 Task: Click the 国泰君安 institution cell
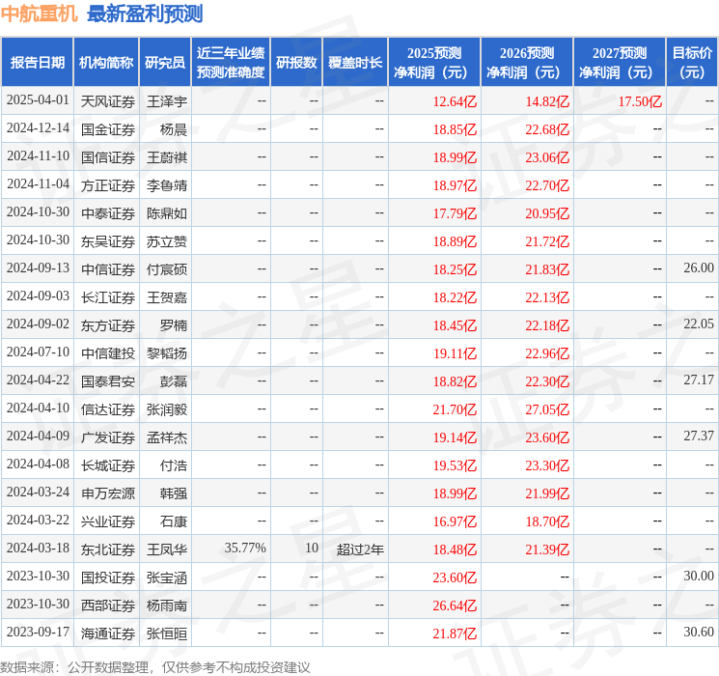(x=108, y=381)
